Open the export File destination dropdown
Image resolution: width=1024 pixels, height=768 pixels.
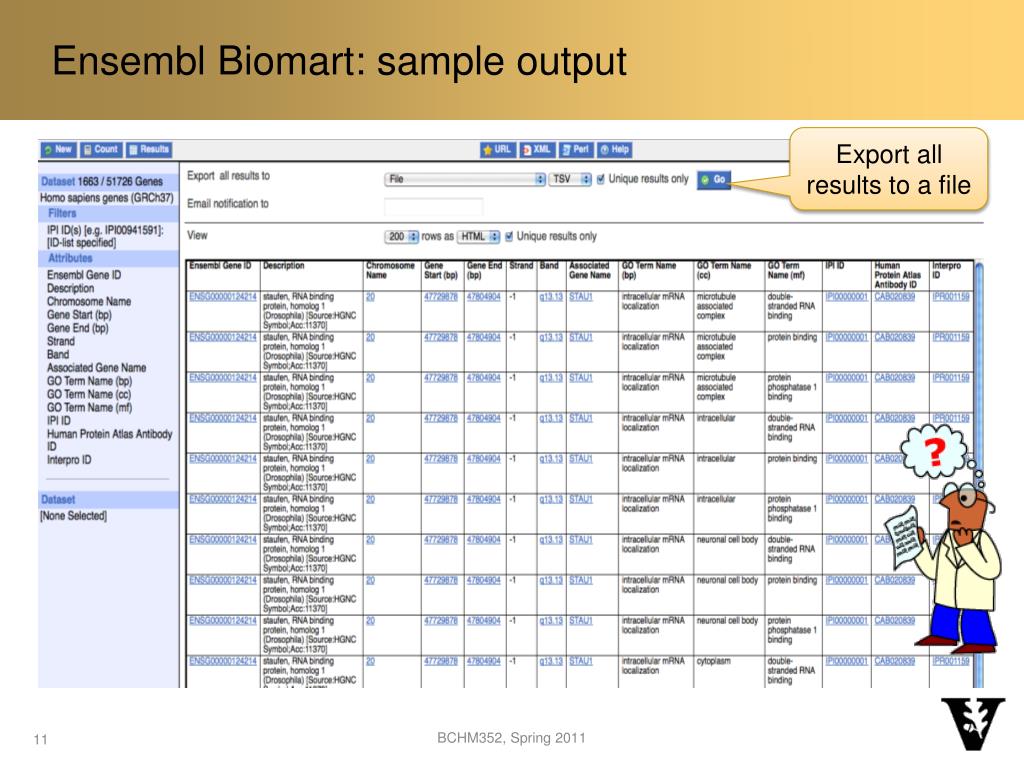[464, 179]
